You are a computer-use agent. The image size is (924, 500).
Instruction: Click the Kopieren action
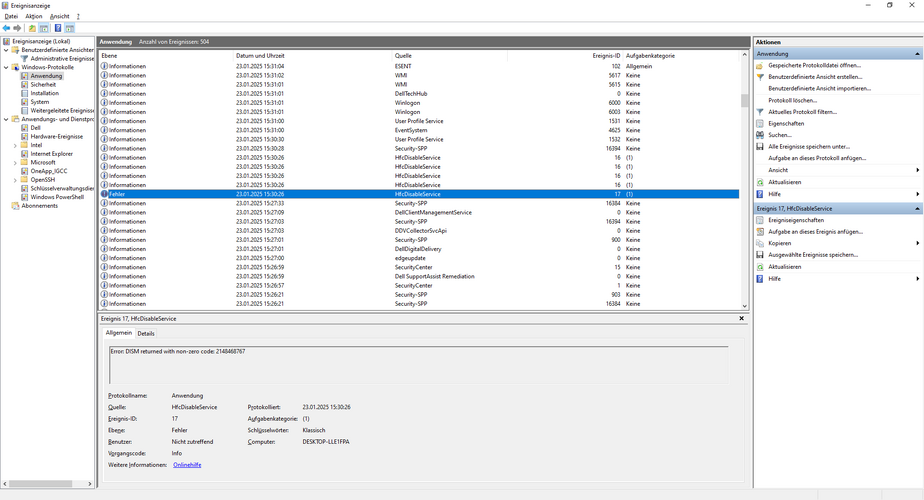[779, 244]
